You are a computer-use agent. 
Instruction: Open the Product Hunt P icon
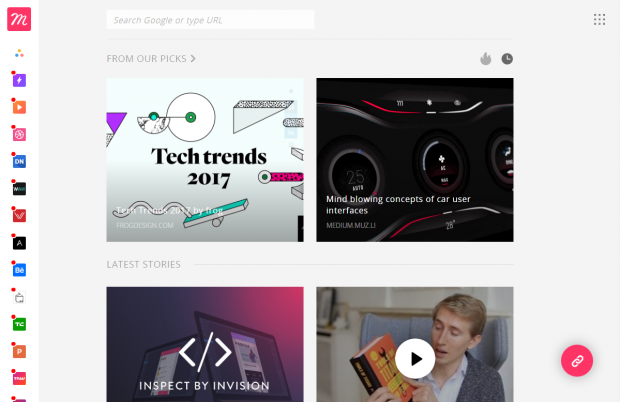pyautogui.click(x=19, y=351)
